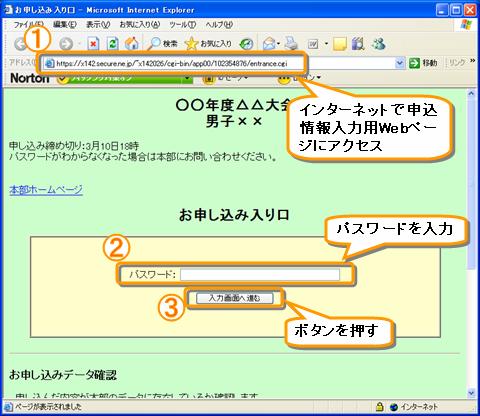Print the page using the printer icon

(291, 44)
